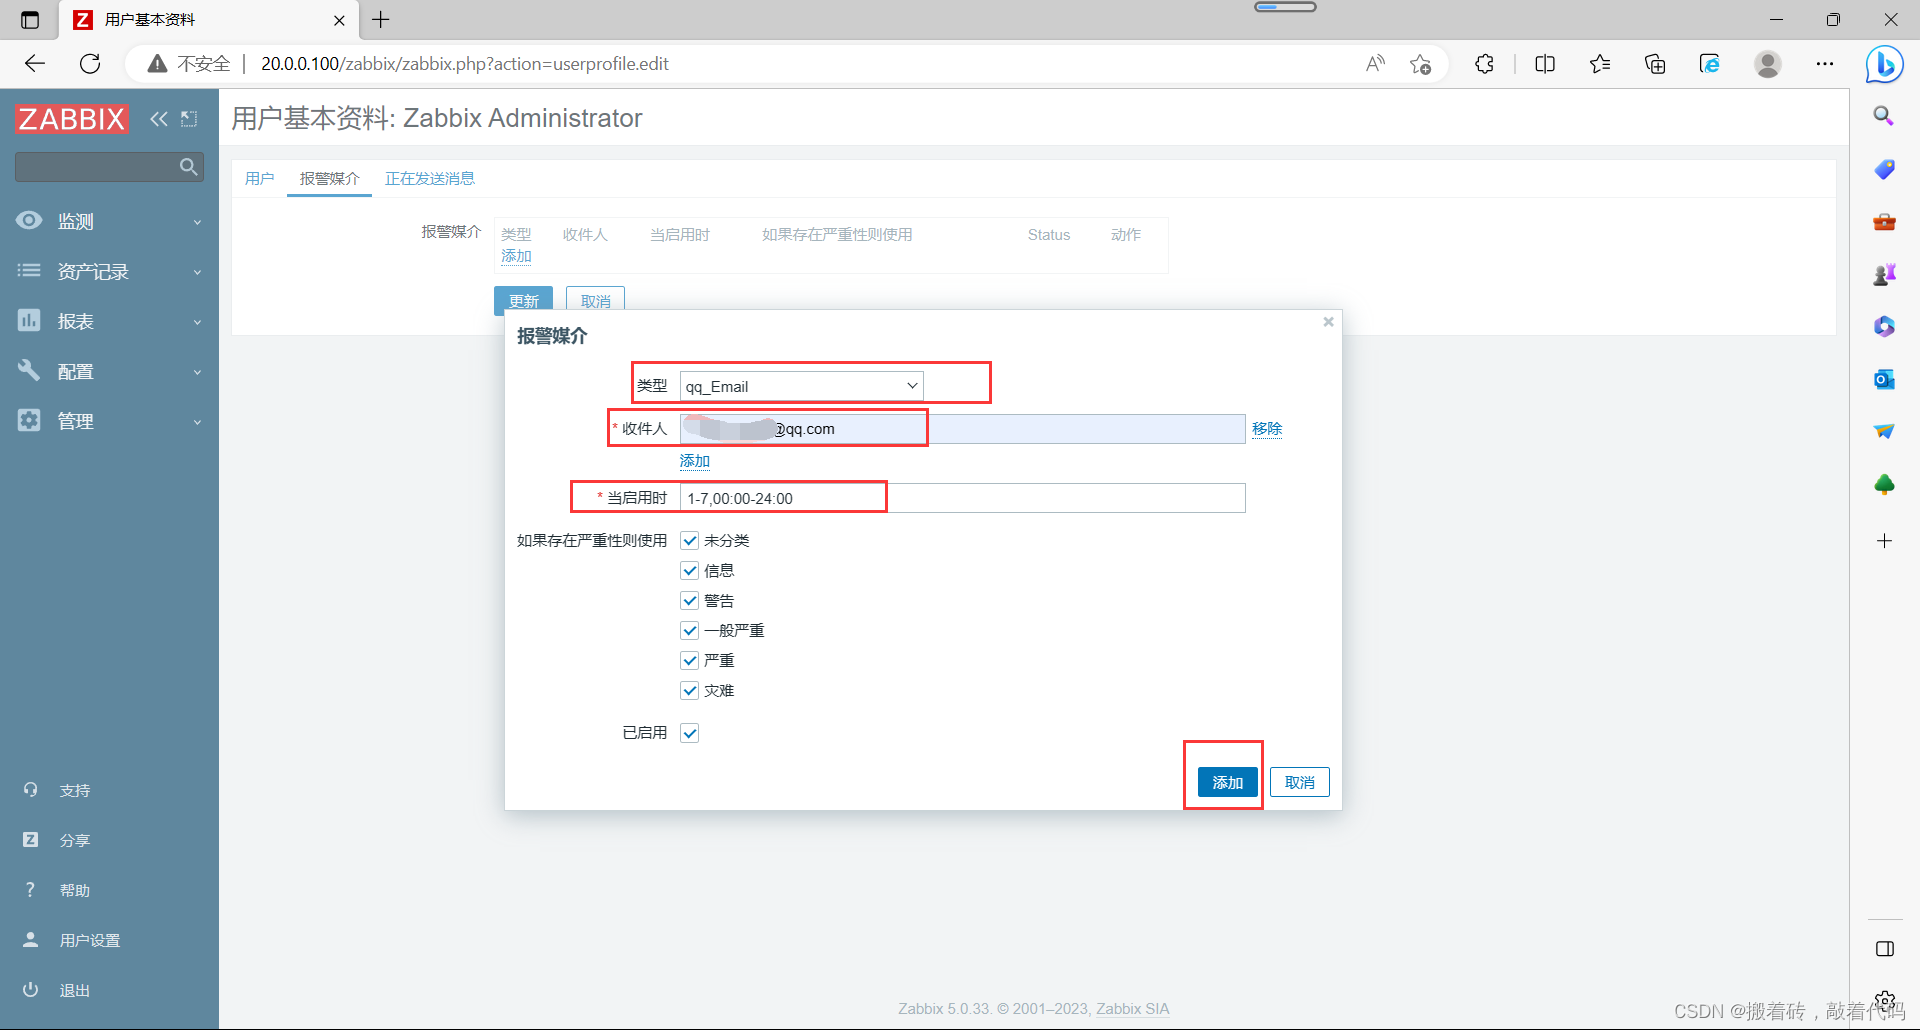The height and width of the screenshot is (1030, 1920).
Task: Click the not-secure warning icon in address bar
Action: pyautogui.click(x=157, y=64)
